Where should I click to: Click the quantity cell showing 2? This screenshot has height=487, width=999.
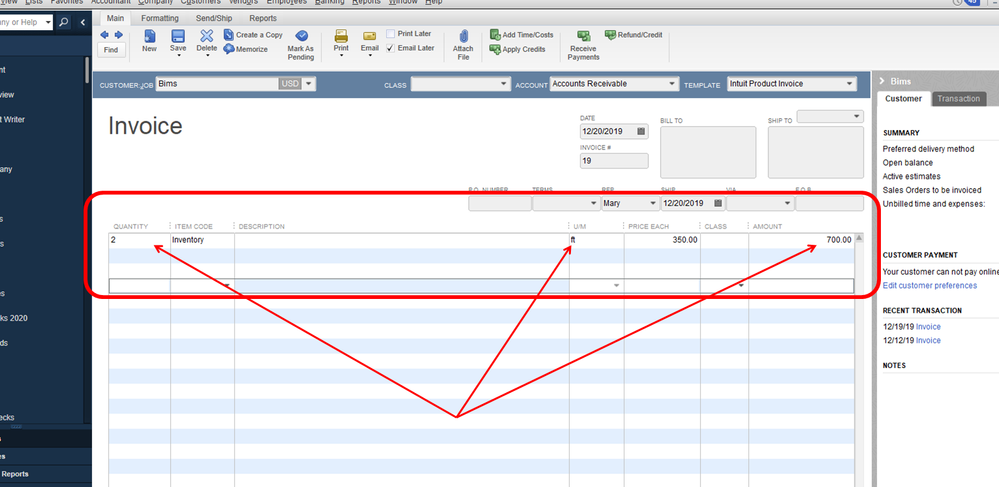pos(140,240)
